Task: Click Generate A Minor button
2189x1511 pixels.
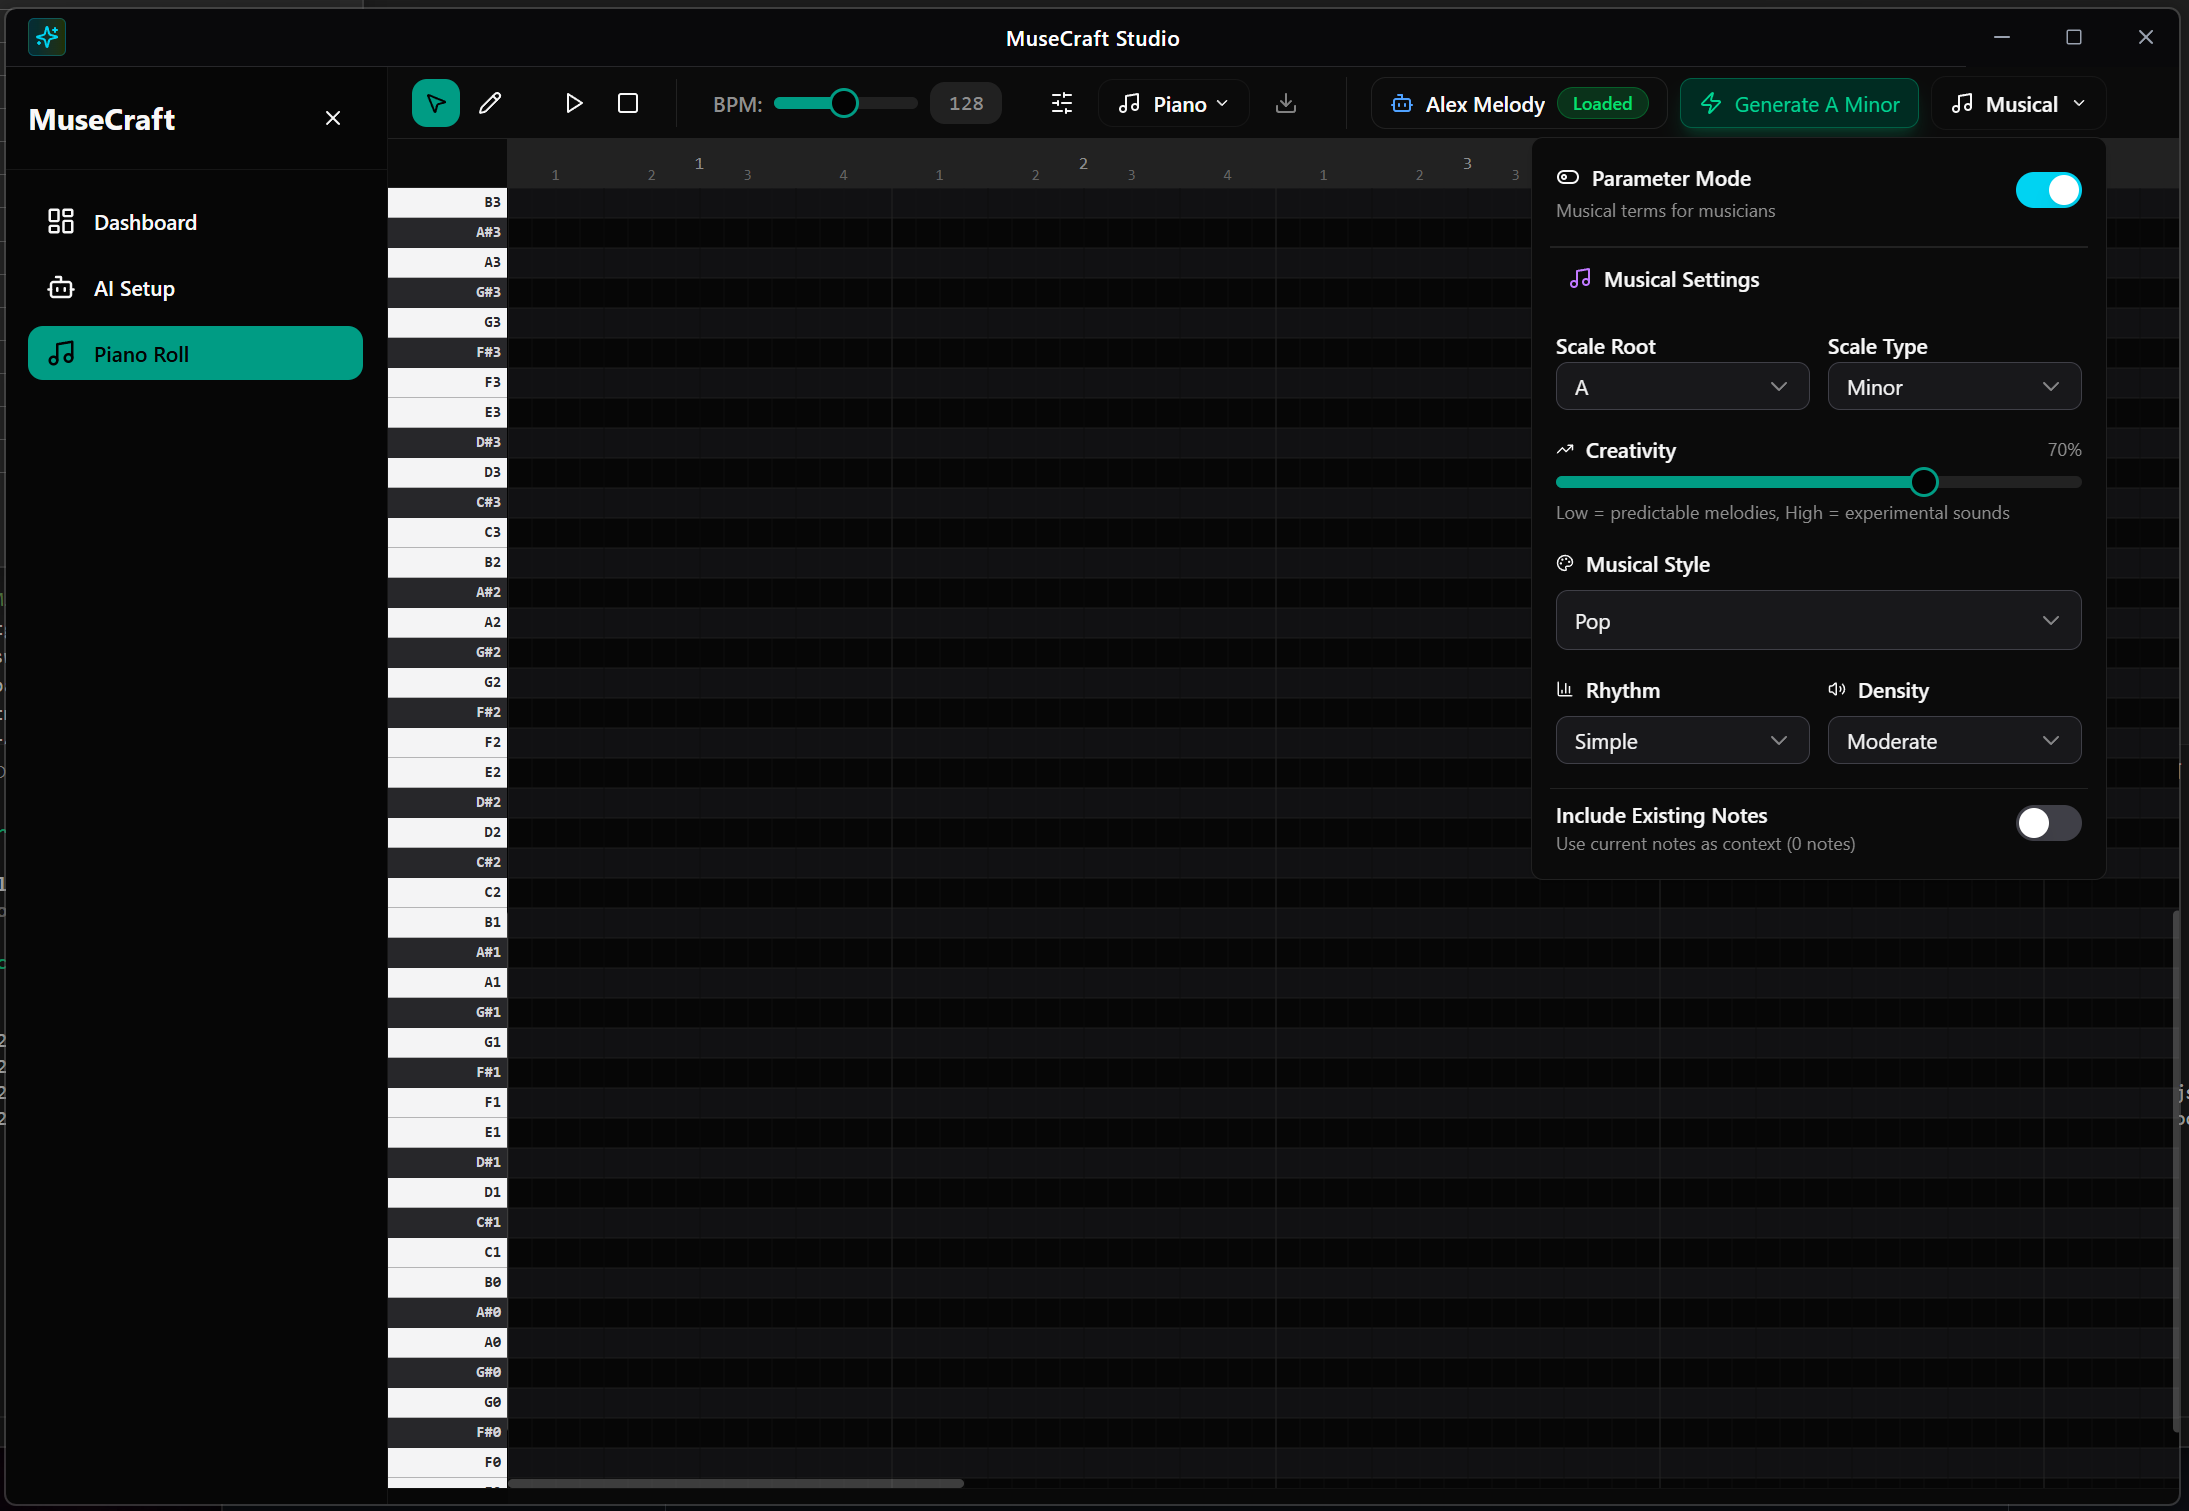Action: pos(1799,104)
